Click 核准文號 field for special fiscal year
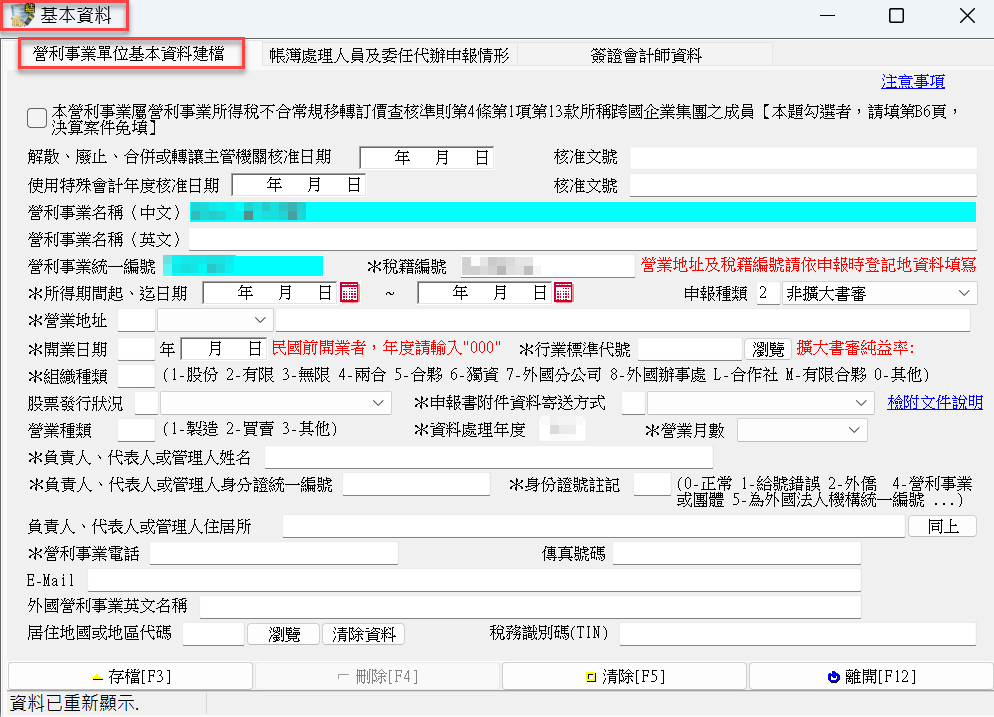994x717 pixels. click(x=803, y=185)
